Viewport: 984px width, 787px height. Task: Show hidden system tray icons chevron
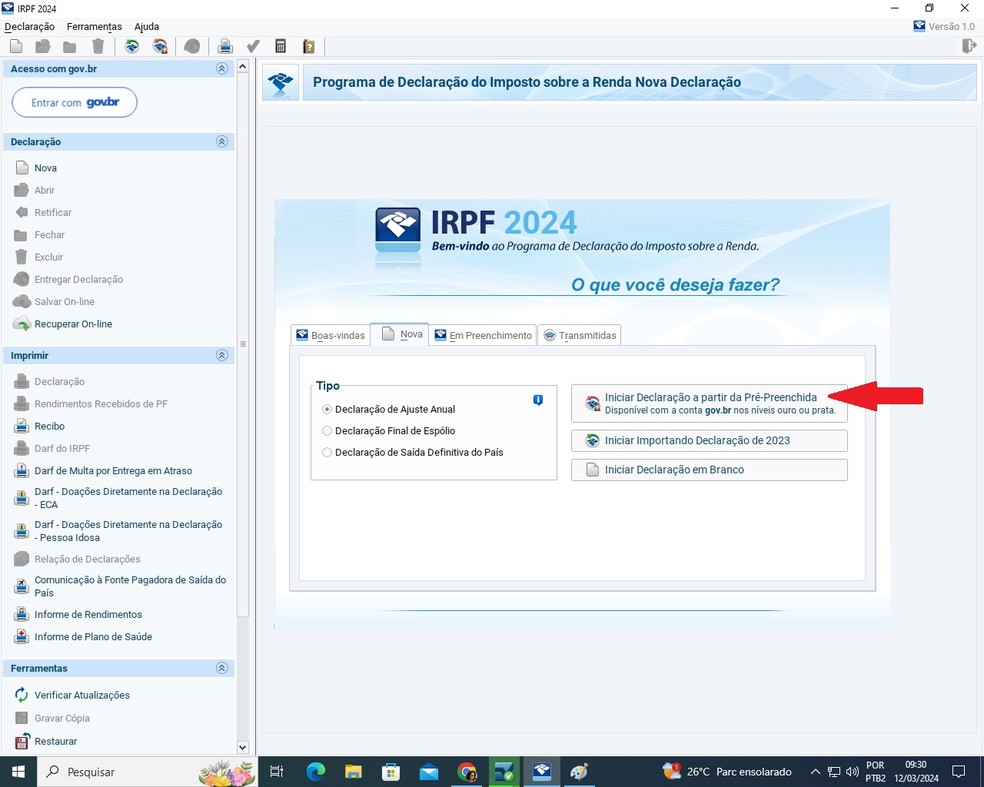pos(815,771)
